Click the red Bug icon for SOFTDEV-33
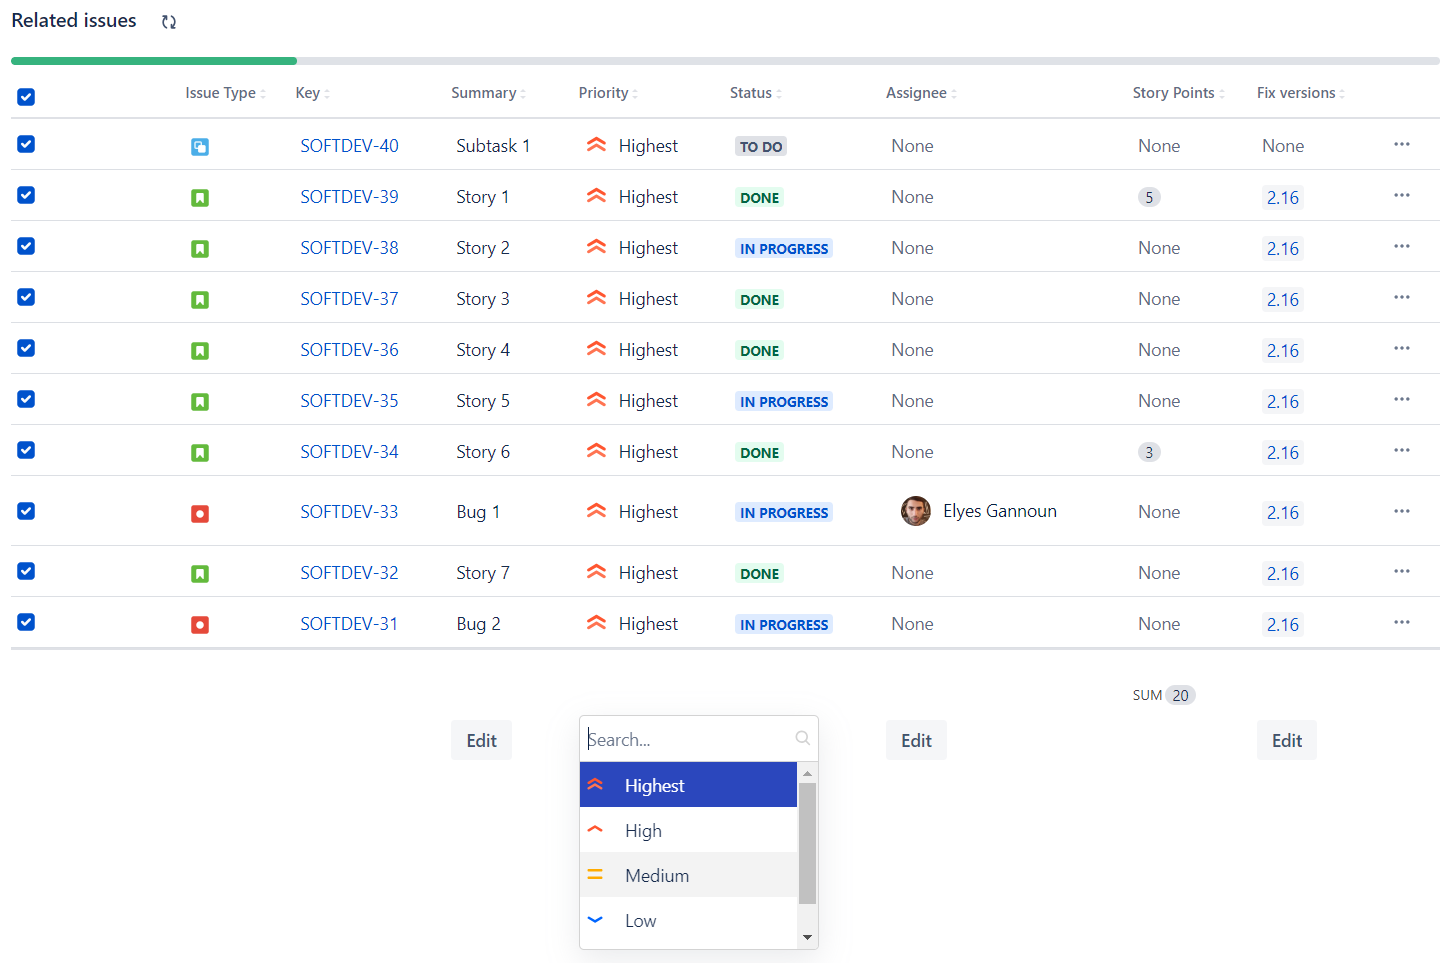Viewport: 1451px width, 963px height. (200, 514)
